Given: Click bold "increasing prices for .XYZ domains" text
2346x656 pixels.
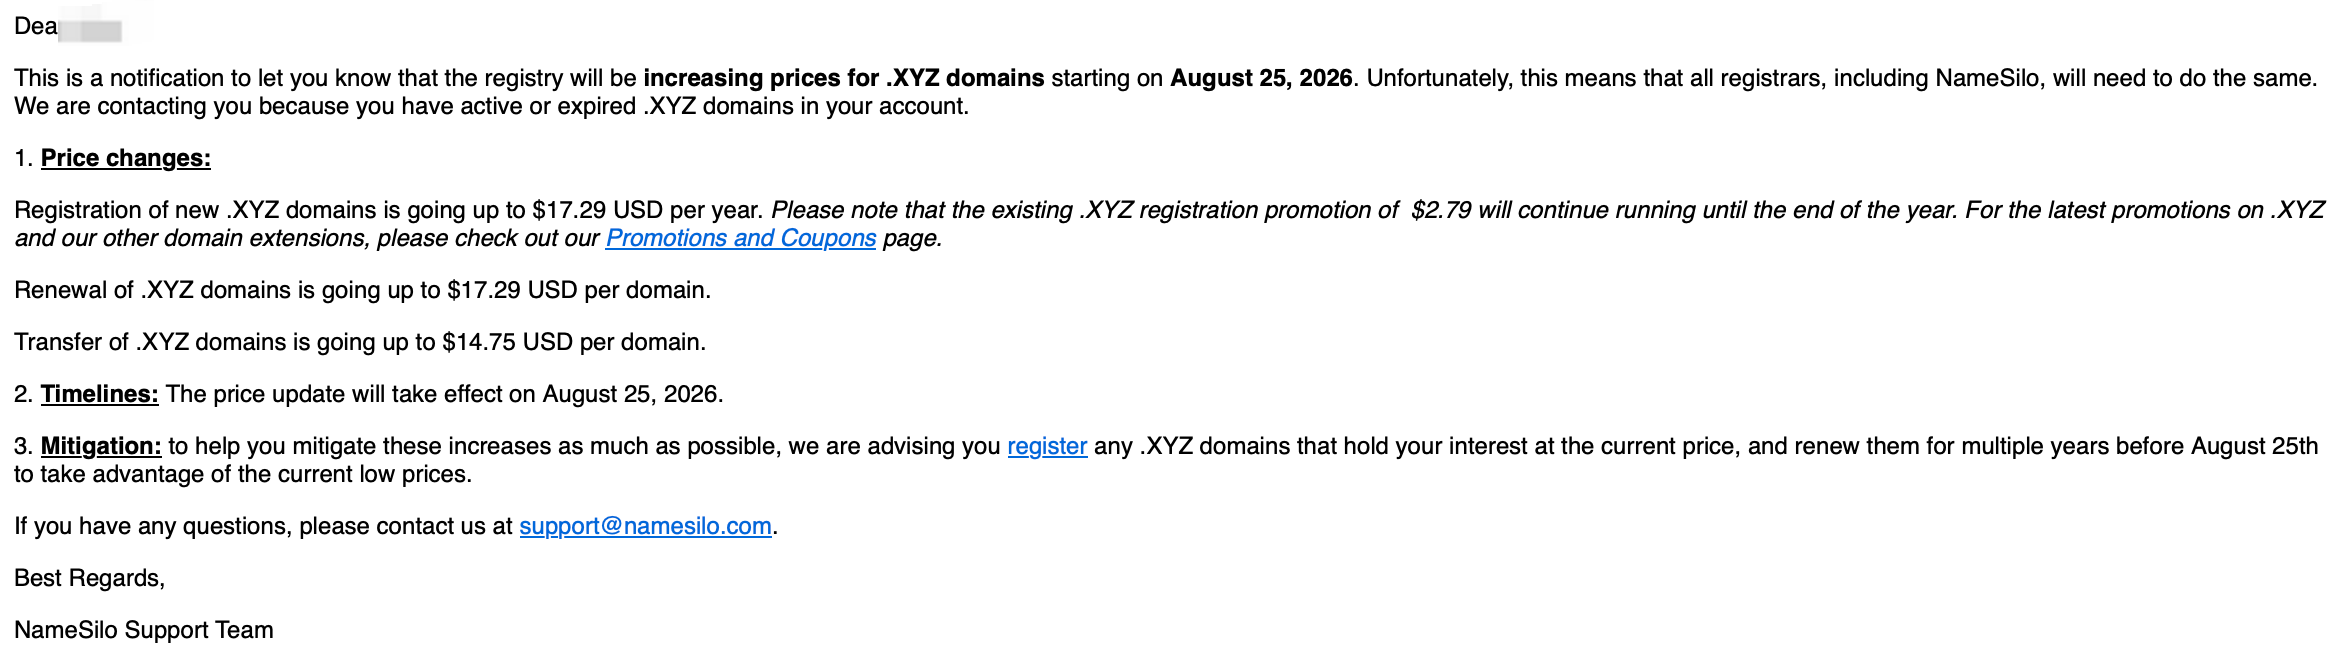Looking at the screenshot, I should click(844, 78).
